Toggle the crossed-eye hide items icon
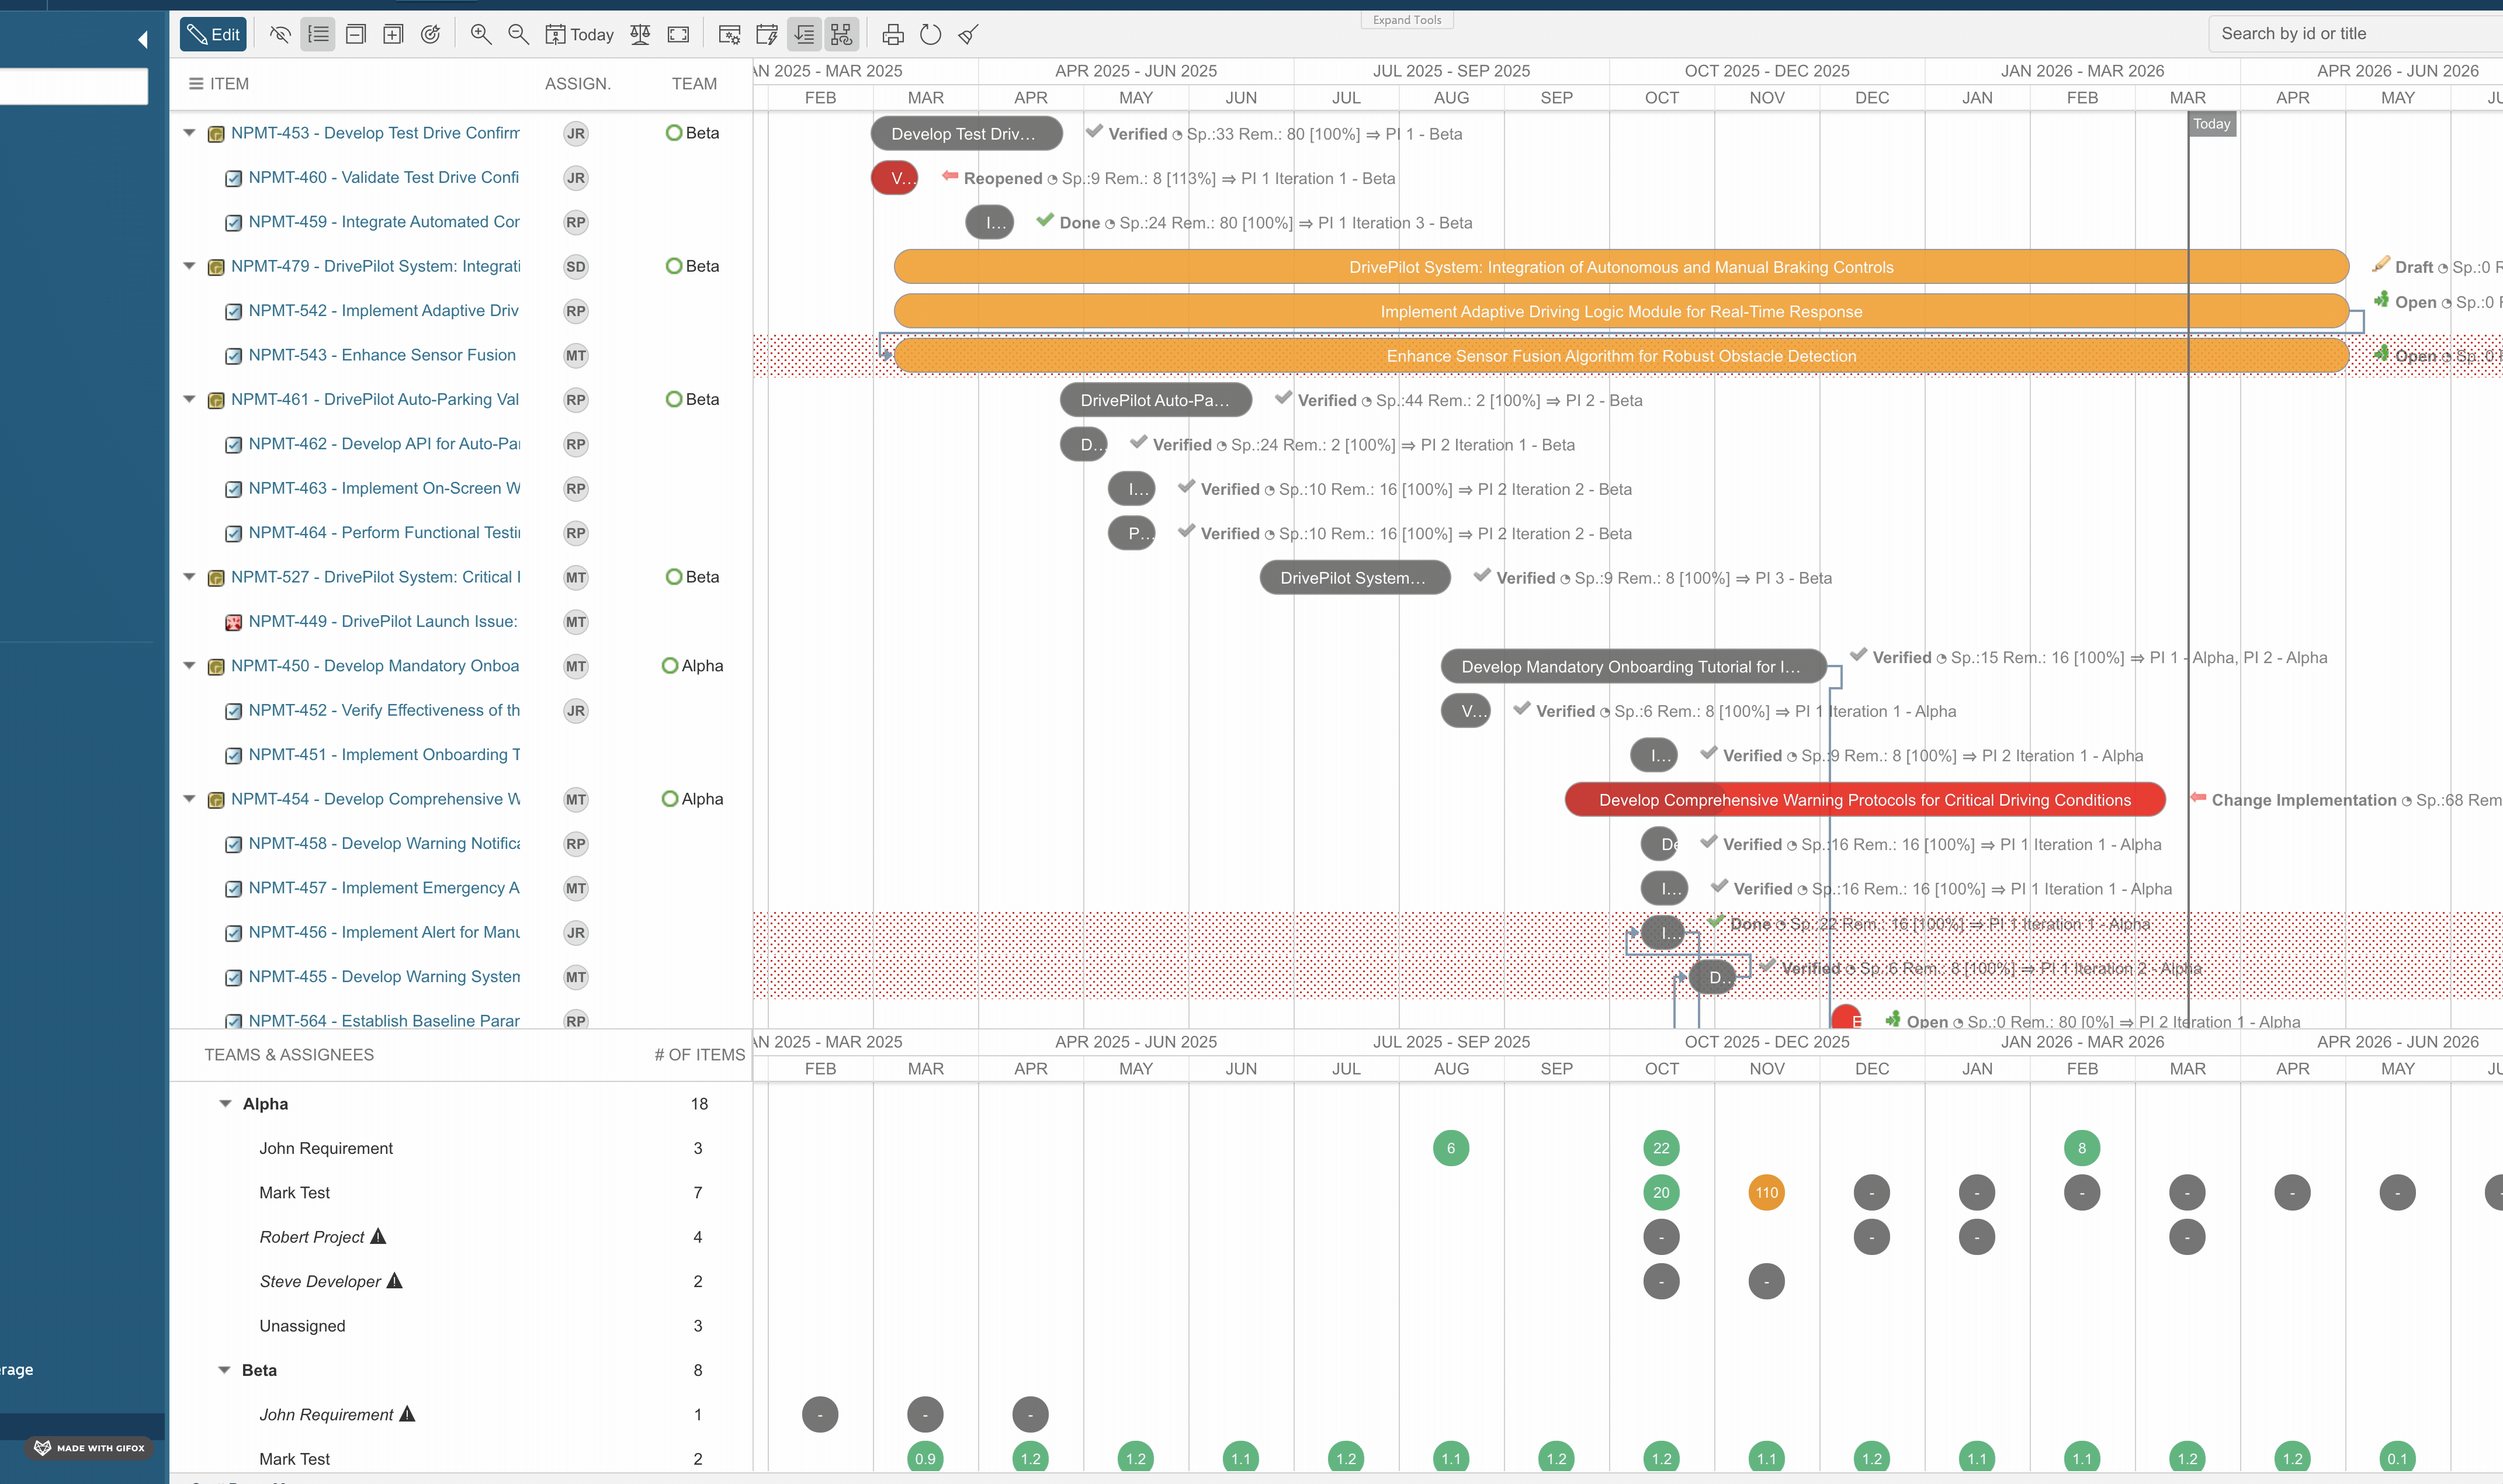The width and height of the screenshot is (2503, 1484). 280,35
